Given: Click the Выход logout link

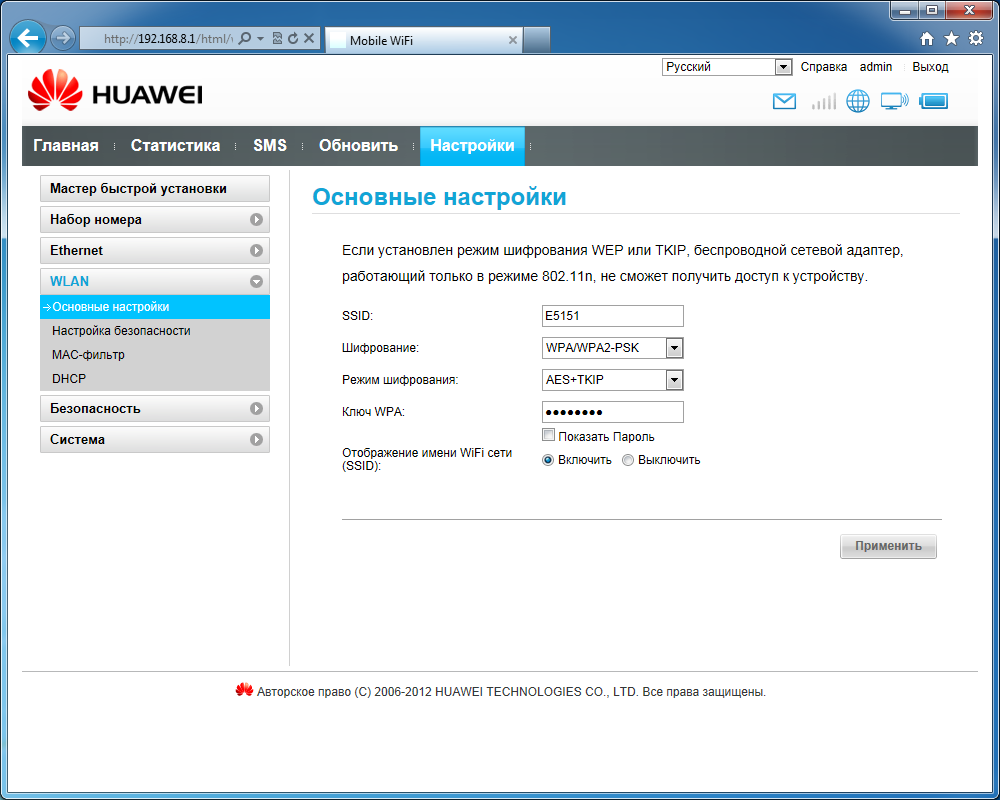Looking at the screenshot, I should (930, 67).
